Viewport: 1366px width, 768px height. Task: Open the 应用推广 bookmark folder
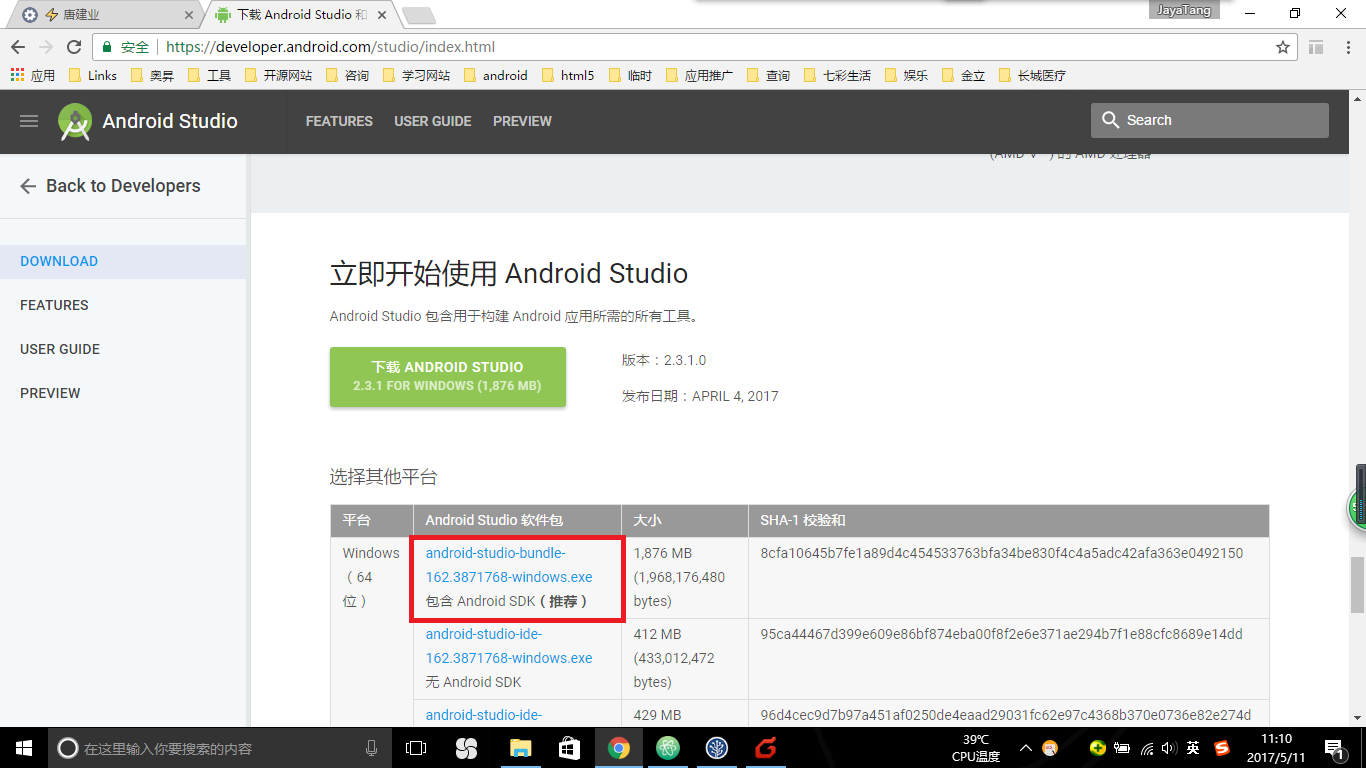pos(699,75)
